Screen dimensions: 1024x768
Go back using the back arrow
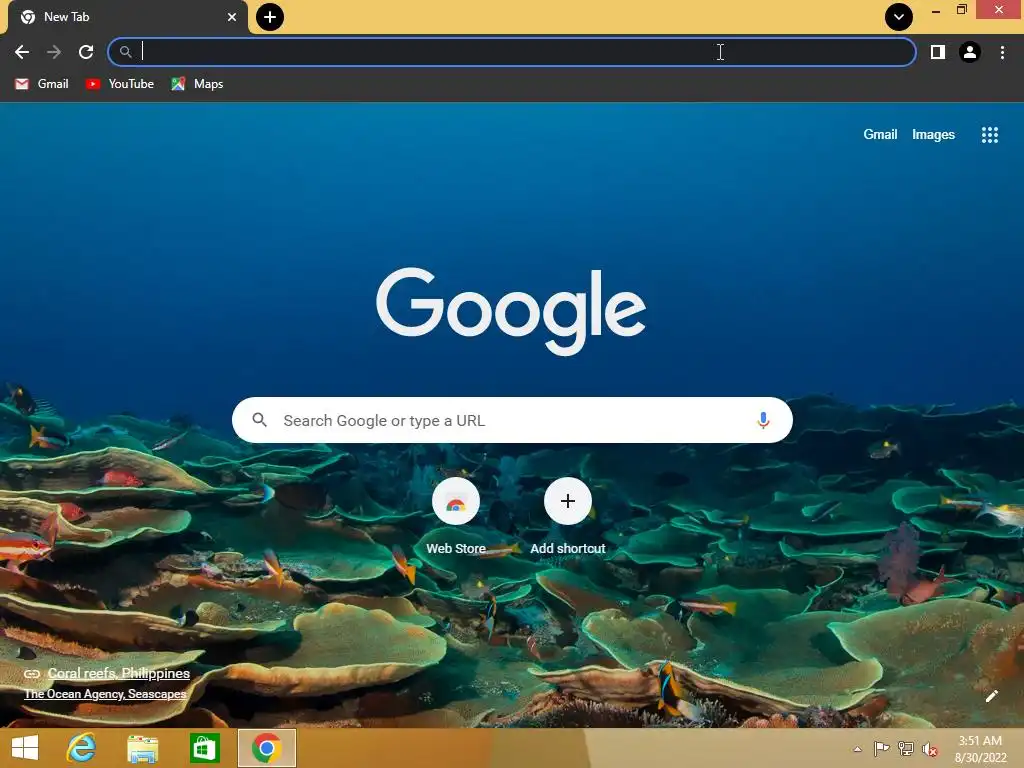click(22, 52)
